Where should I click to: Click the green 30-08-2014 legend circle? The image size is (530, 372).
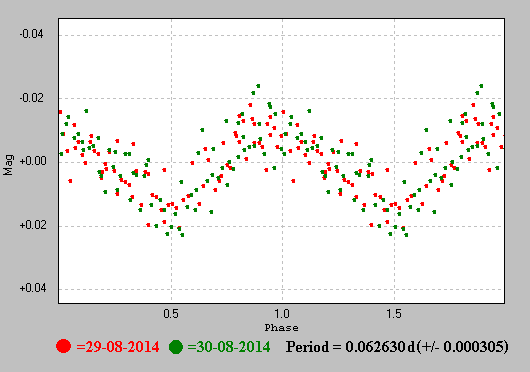(x=176, y=347)
